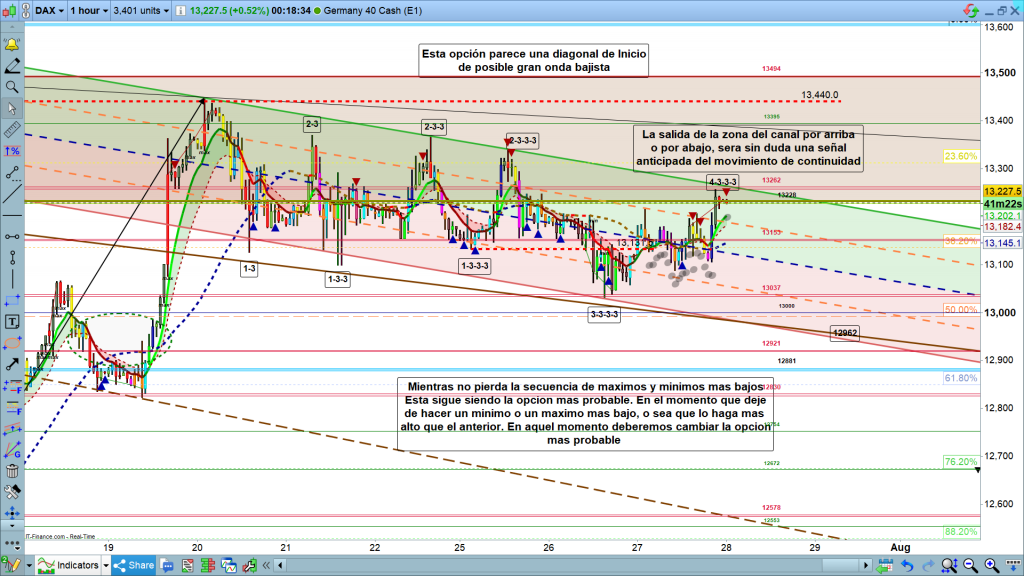Screen dimensions: 1024x576
Task: Click the Indicators button
Action: coord(70,565)
